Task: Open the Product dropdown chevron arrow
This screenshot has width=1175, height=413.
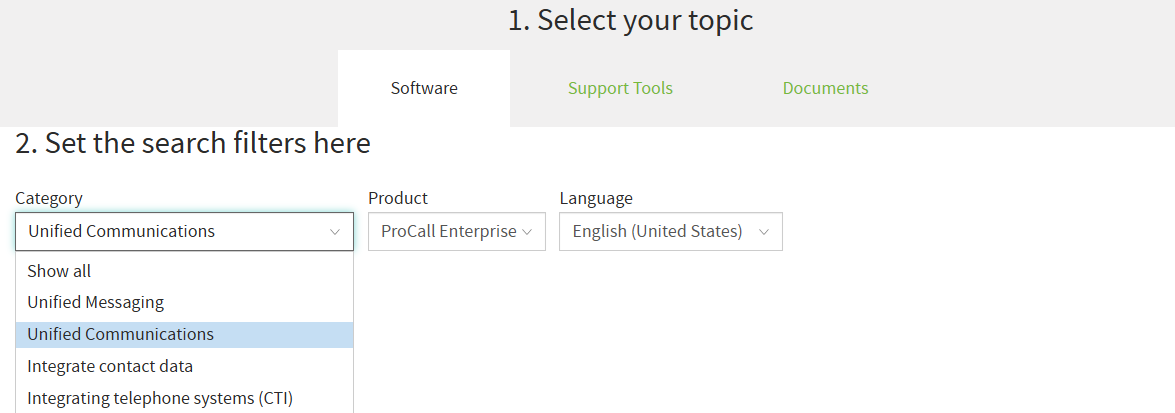Action: tap(527, 232)
